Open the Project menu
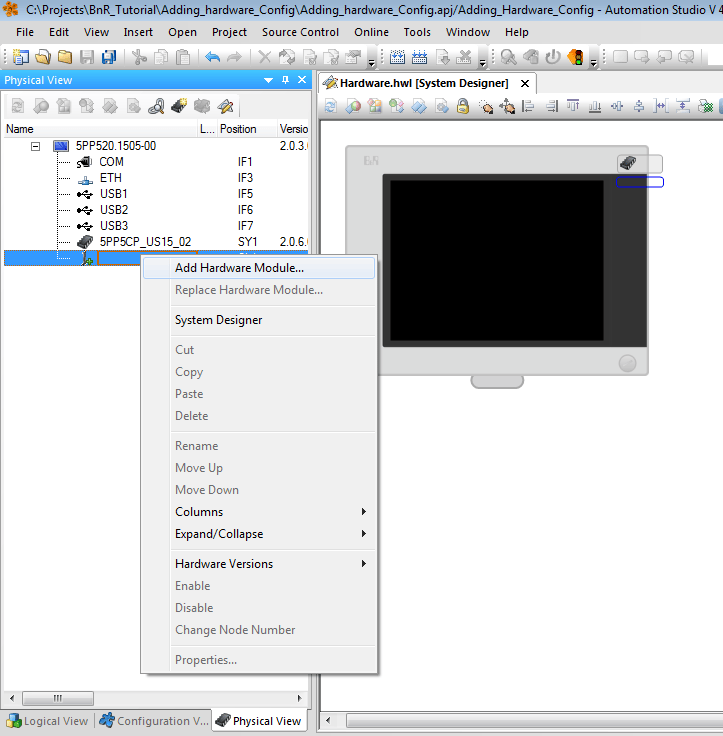This screenshot has height=736, width=723. coord(229,32)
